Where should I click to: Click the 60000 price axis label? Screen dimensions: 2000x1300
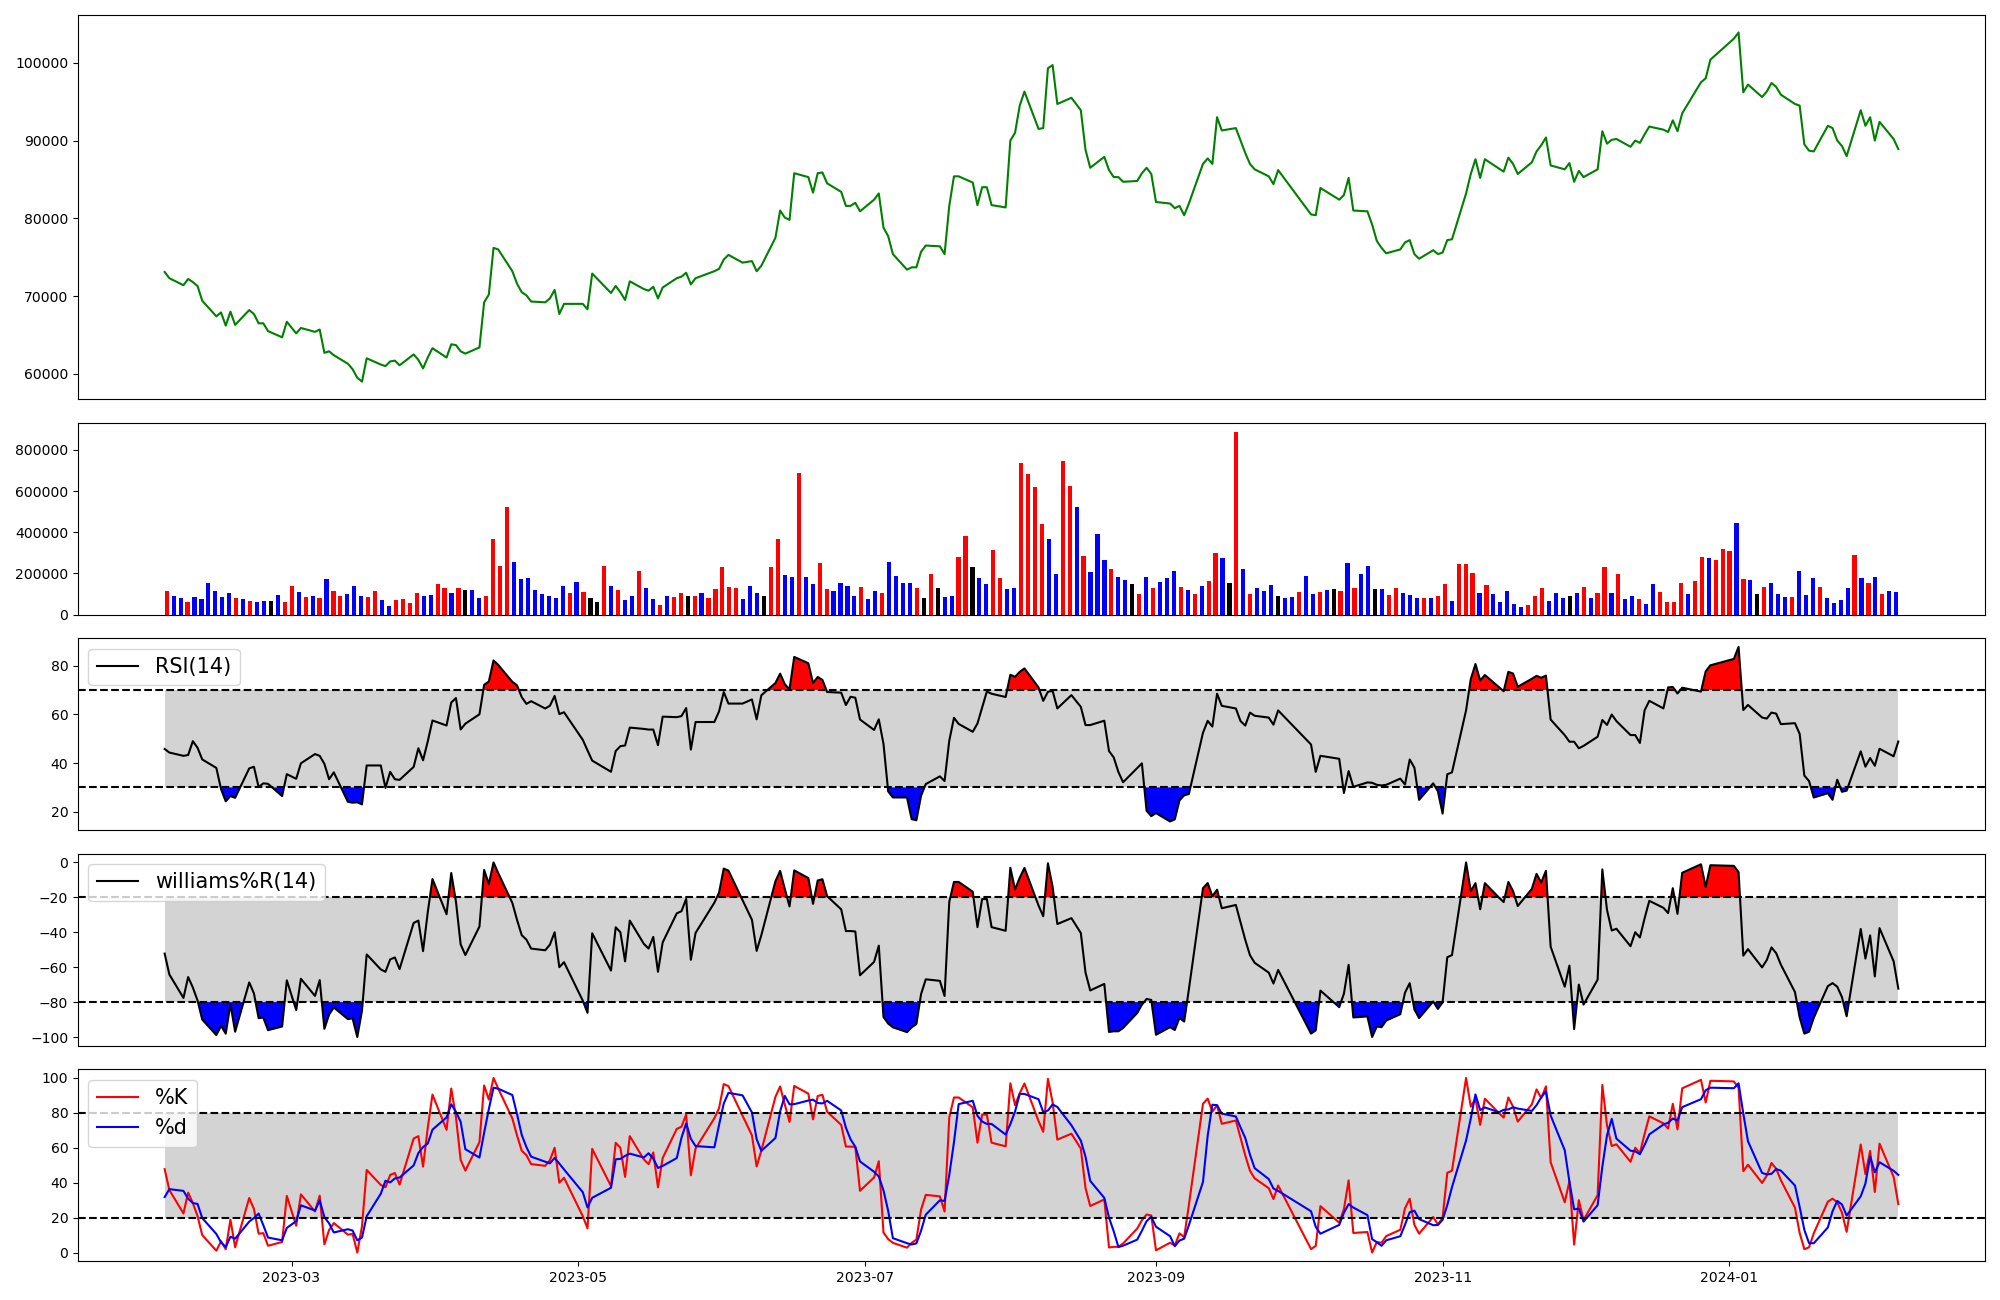click(46, 375)
